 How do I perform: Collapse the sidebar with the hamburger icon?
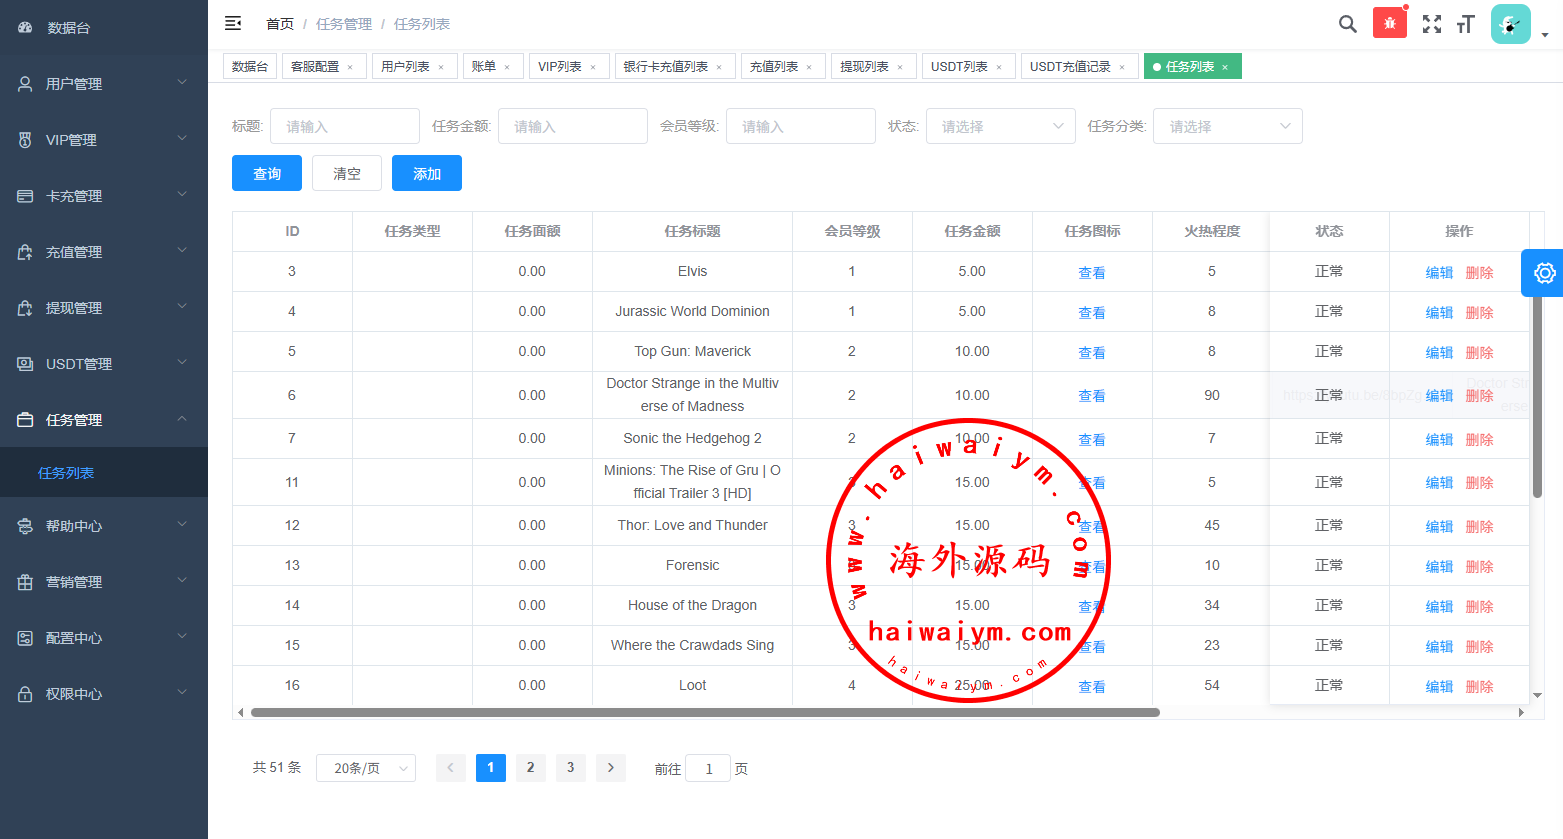pyautogui.click(x=233, y=23)
